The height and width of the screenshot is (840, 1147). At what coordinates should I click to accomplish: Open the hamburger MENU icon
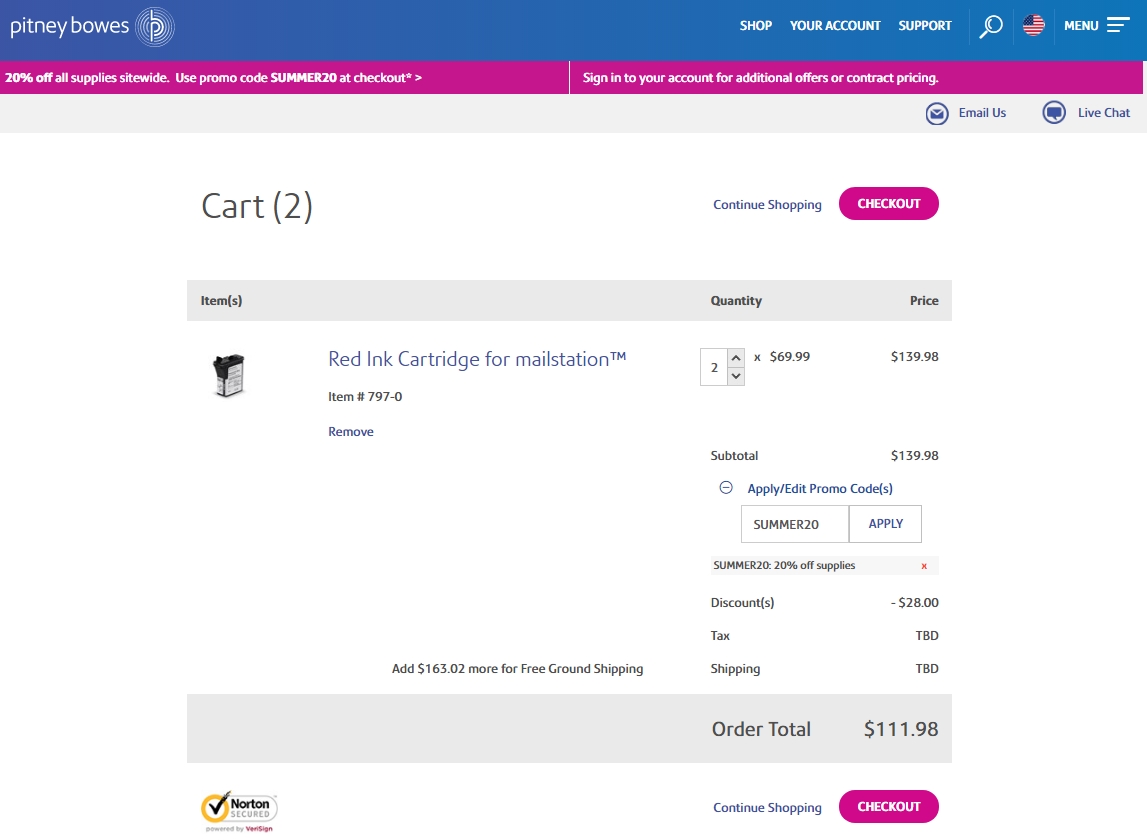pos(1118,26)
